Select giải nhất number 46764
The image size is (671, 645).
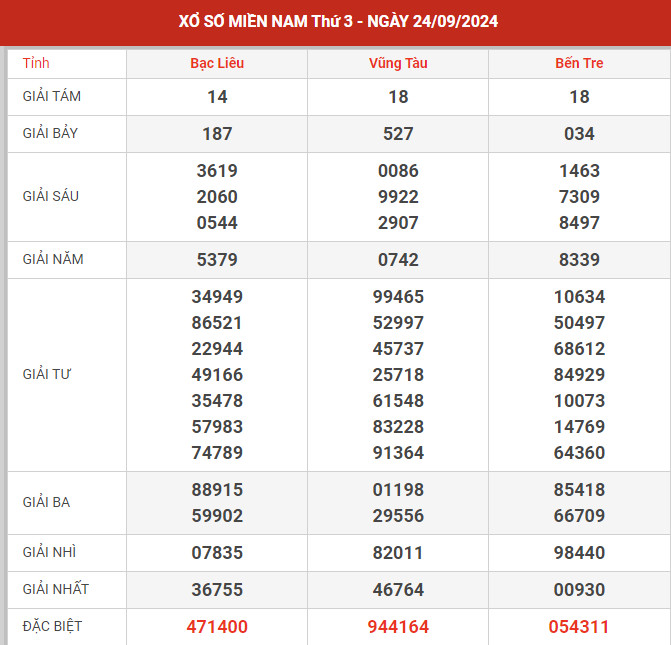click(x=398, y=589)
